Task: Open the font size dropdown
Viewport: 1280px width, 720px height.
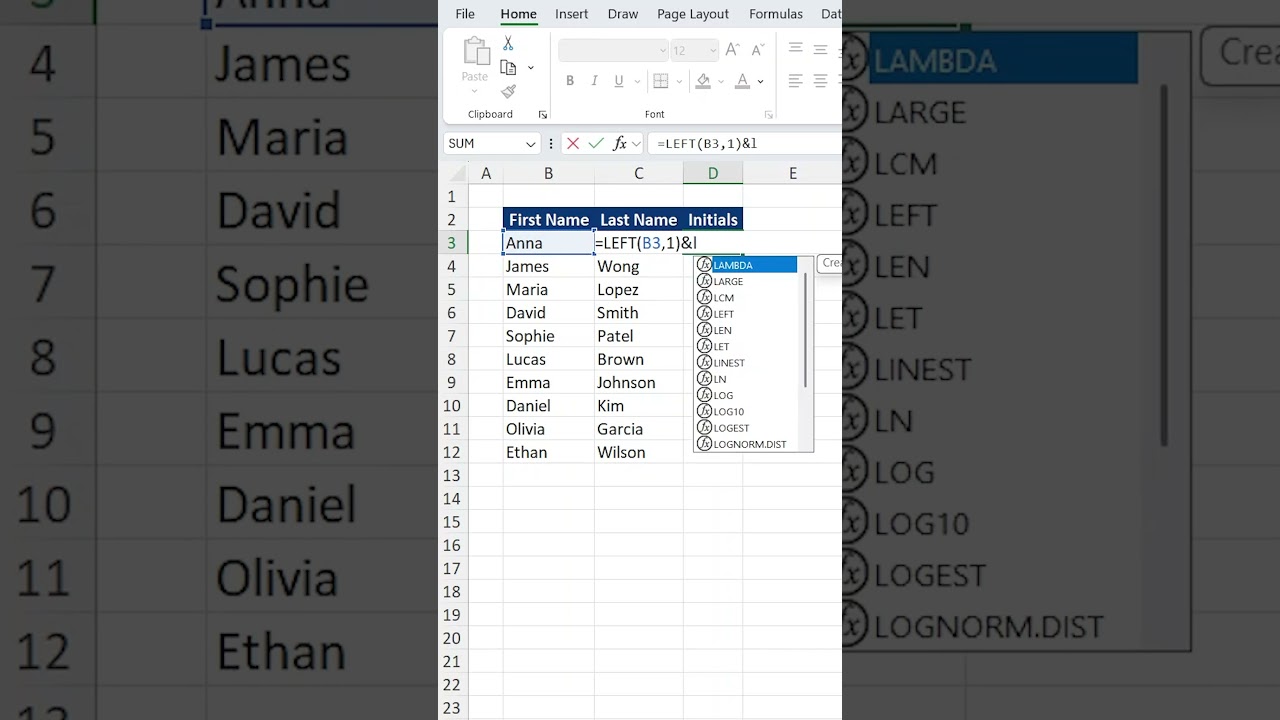Action: [x=713, y=50]
